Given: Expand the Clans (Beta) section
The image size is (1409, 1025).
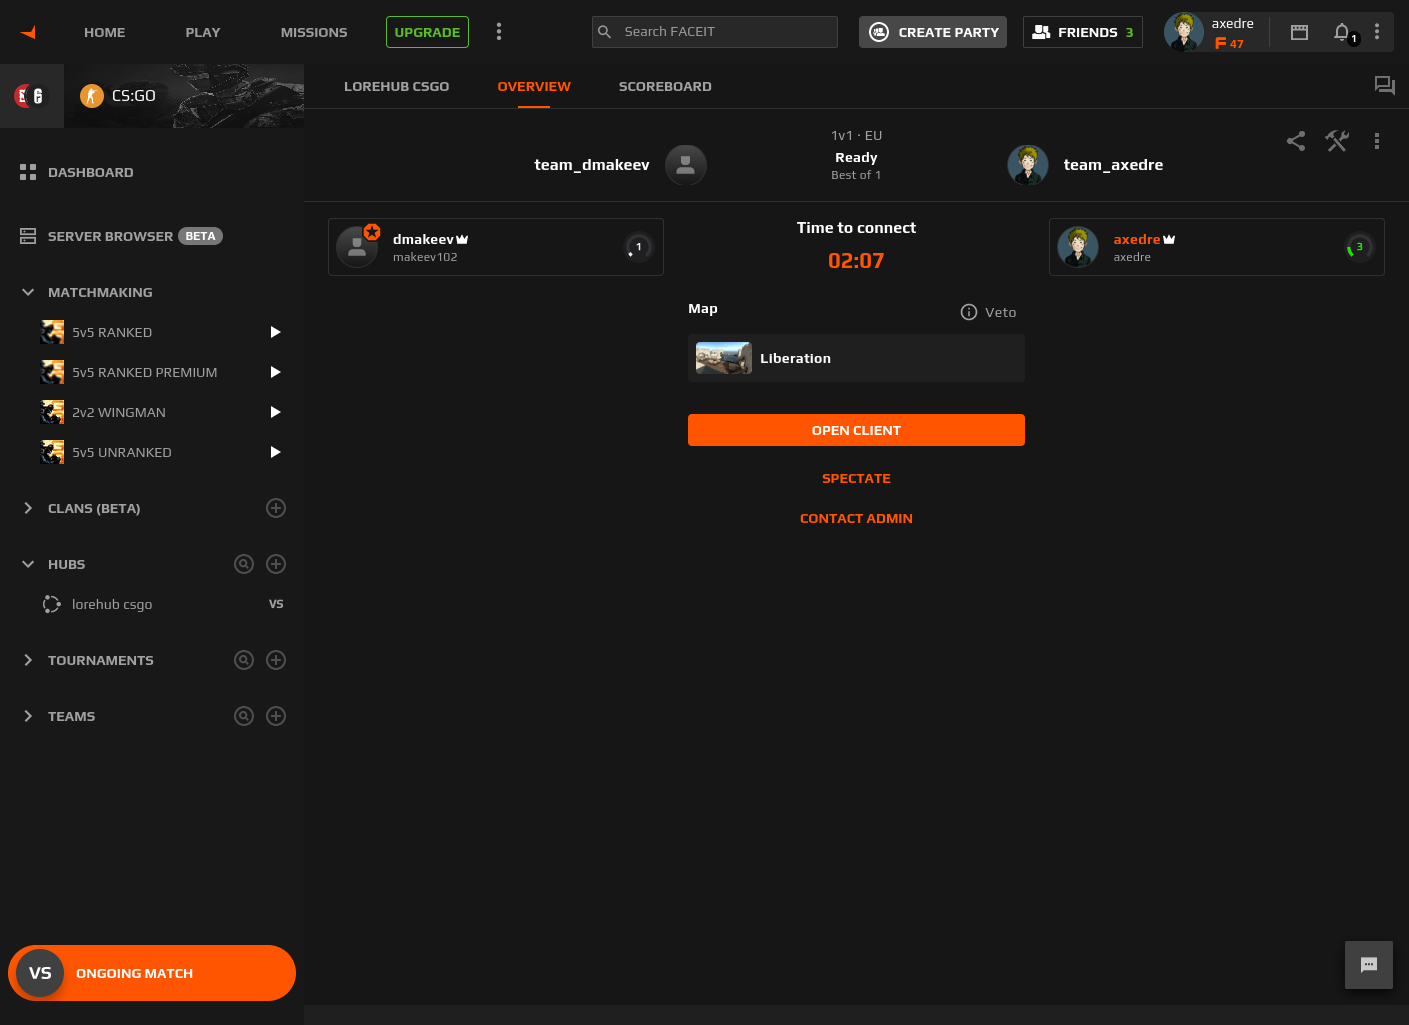Looking at the screenshot, I should tap(28, 508).
